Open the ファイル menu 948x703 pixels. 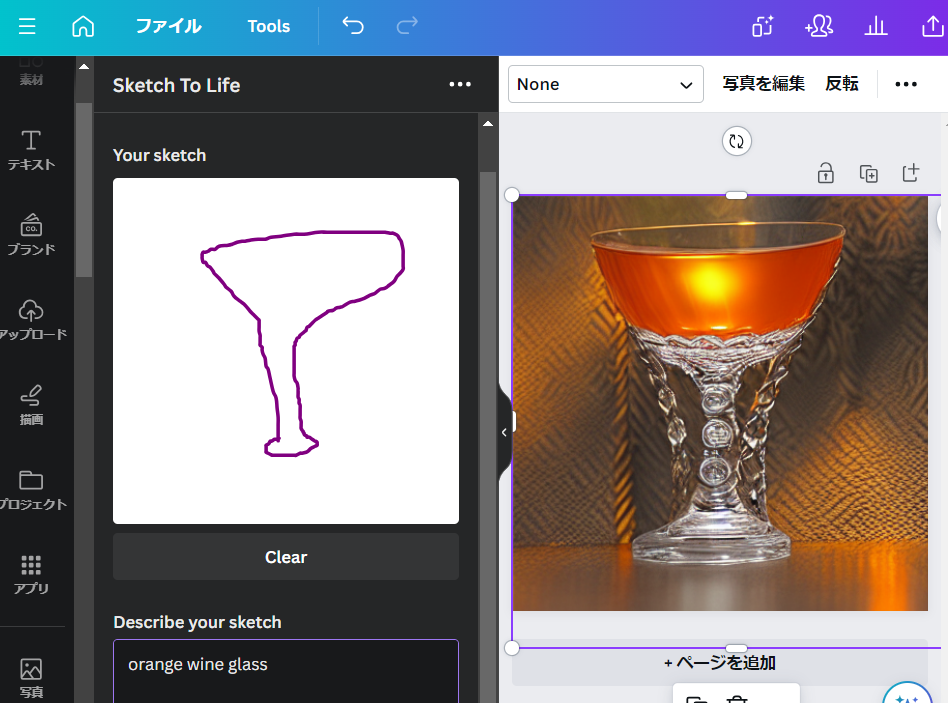[169, 27]
